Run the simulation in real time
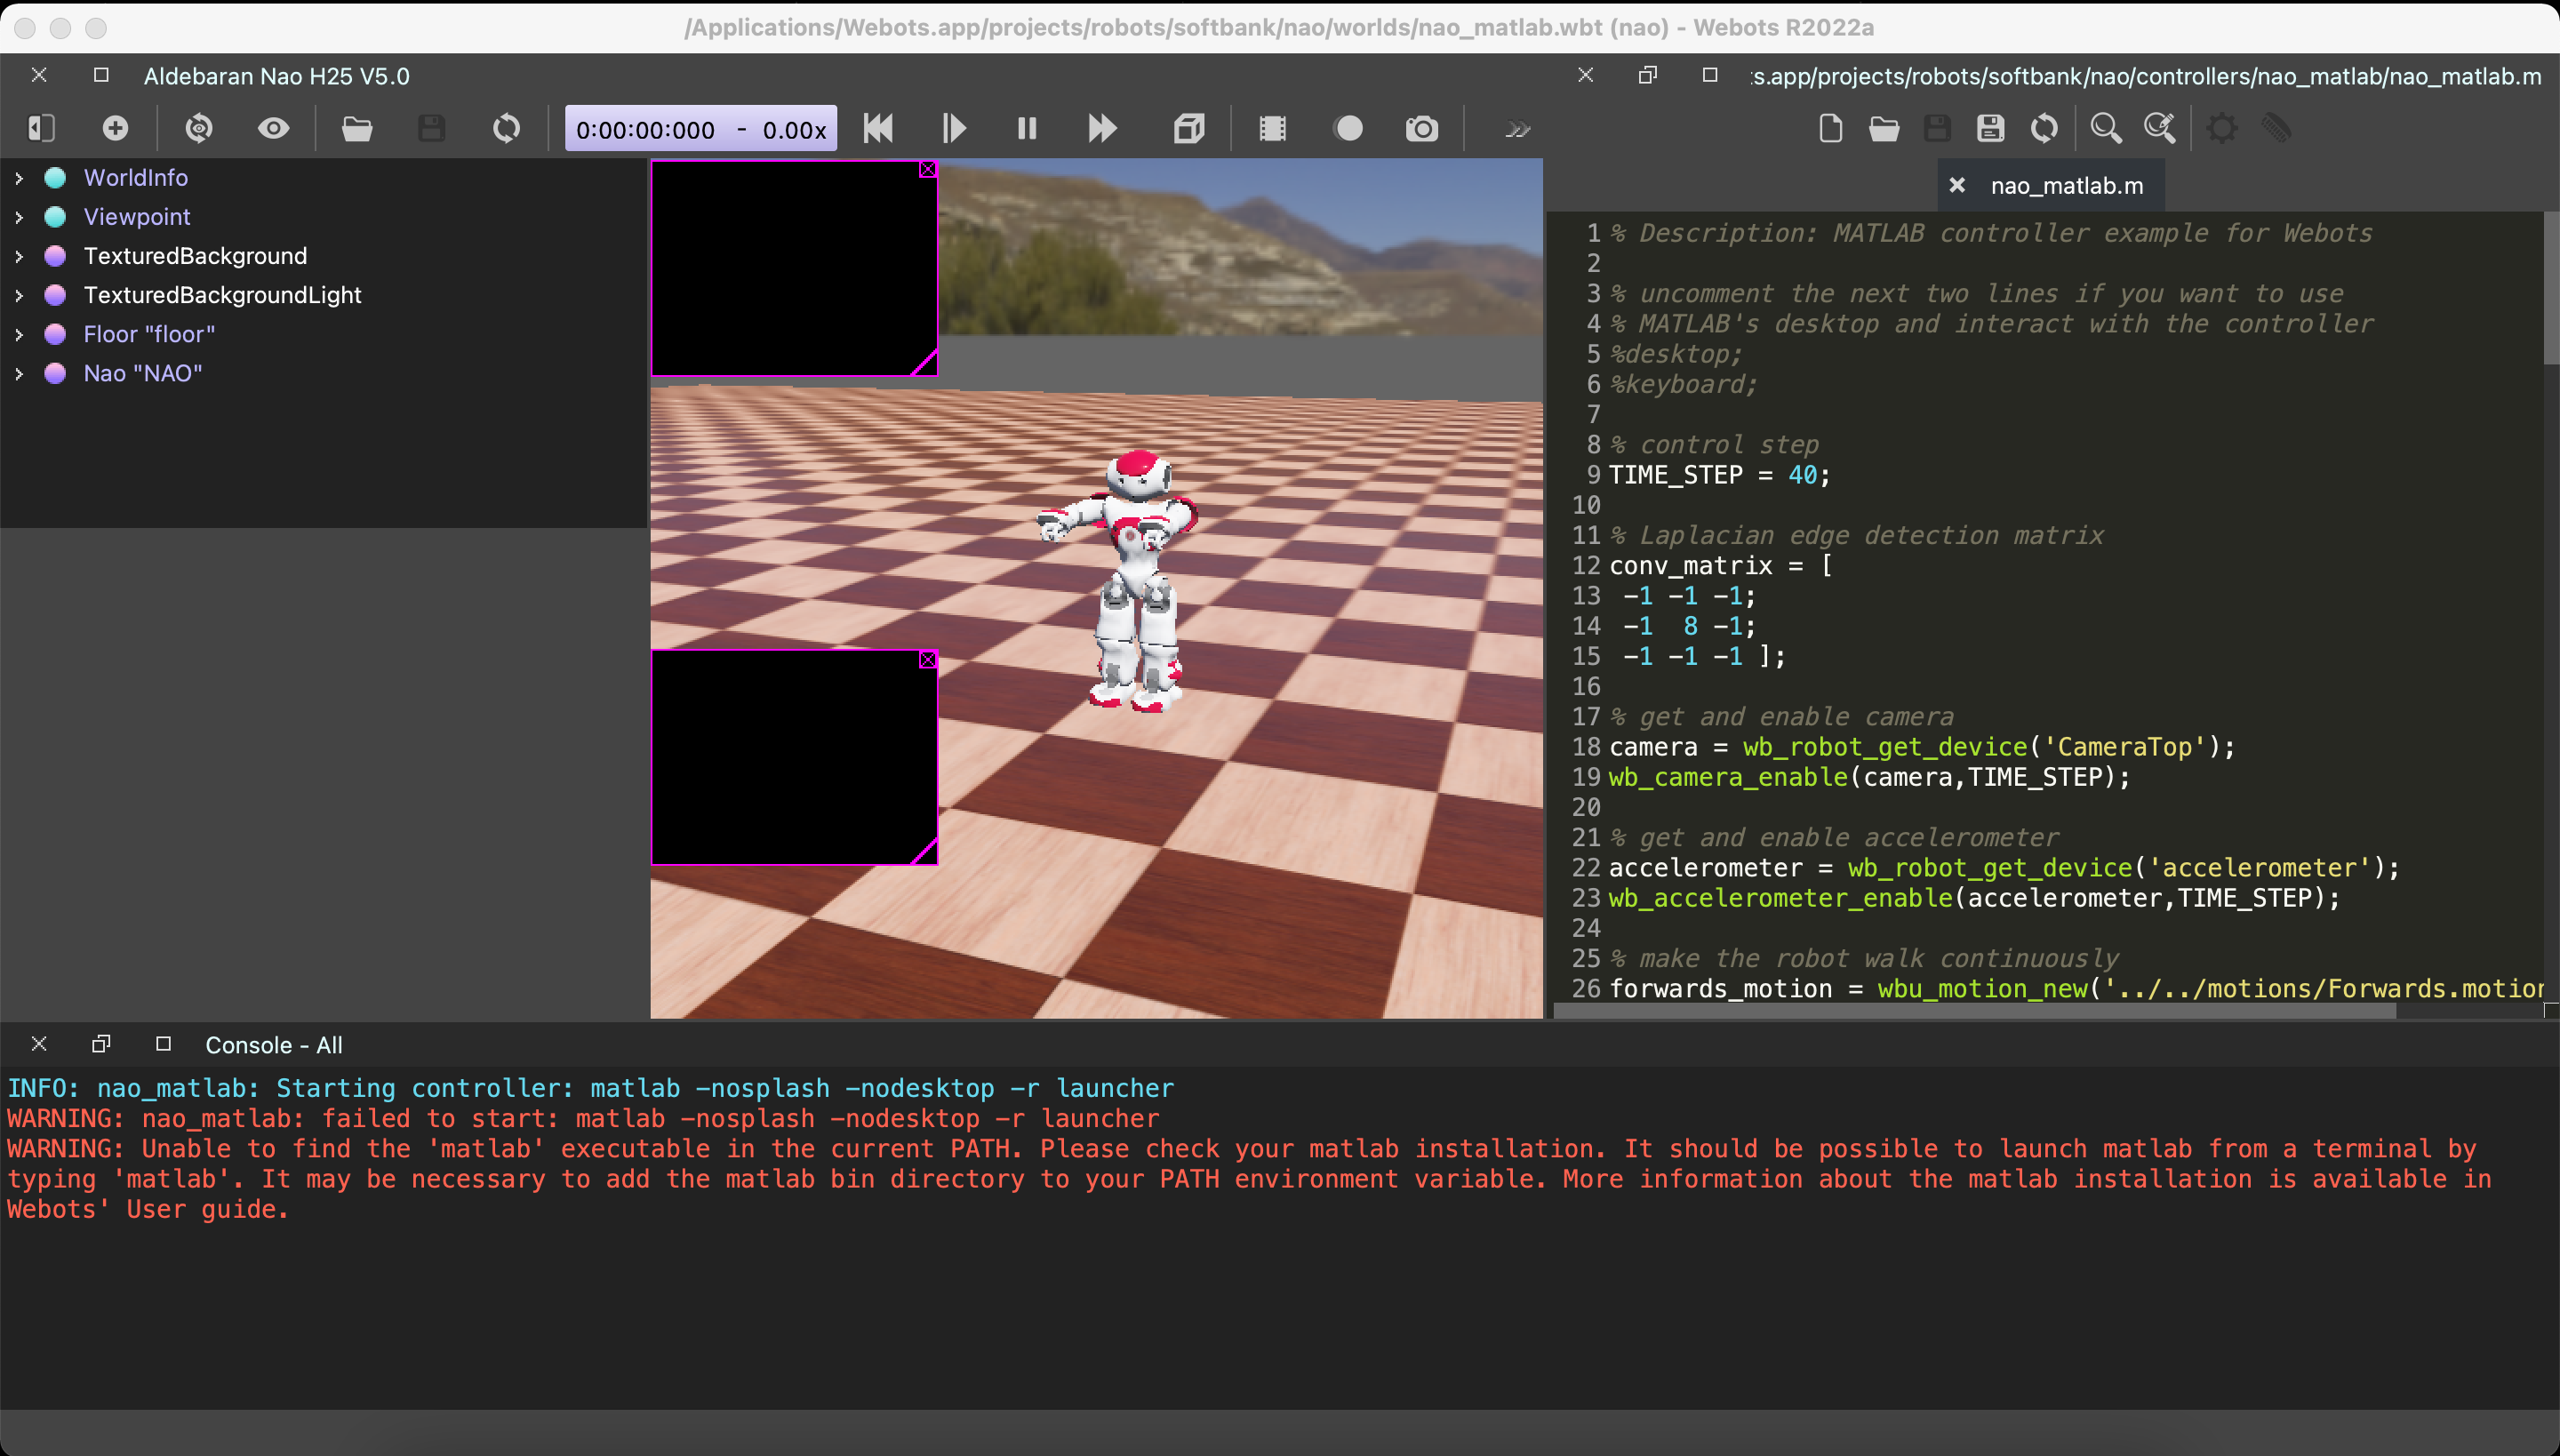This screenshot has height=1456, width=2560. click(x=951, y=128)
